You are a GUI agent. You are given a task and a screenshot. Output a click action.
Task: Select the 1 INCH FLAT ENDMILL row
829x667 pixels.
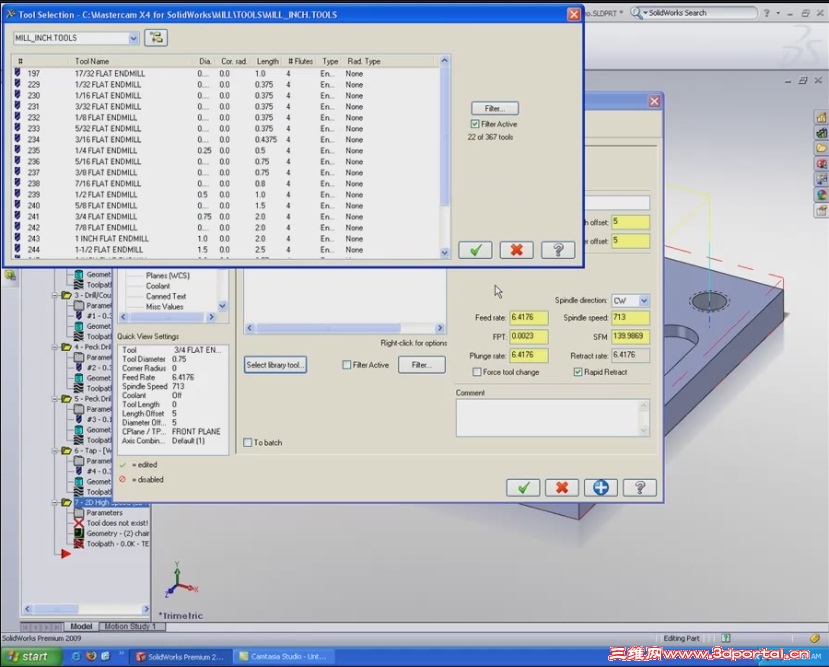(227, 239)
